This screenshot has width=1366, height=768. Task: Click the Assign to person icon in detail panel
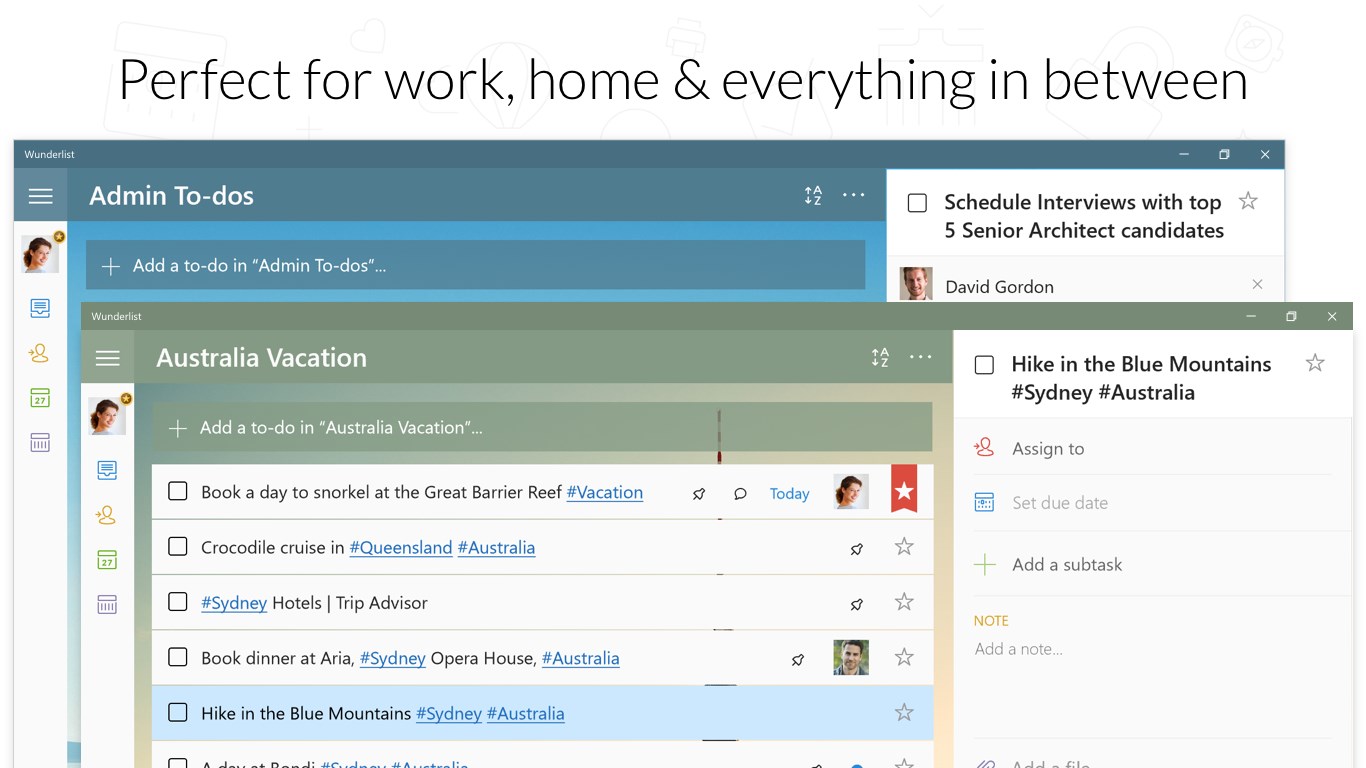click(984, 448)
